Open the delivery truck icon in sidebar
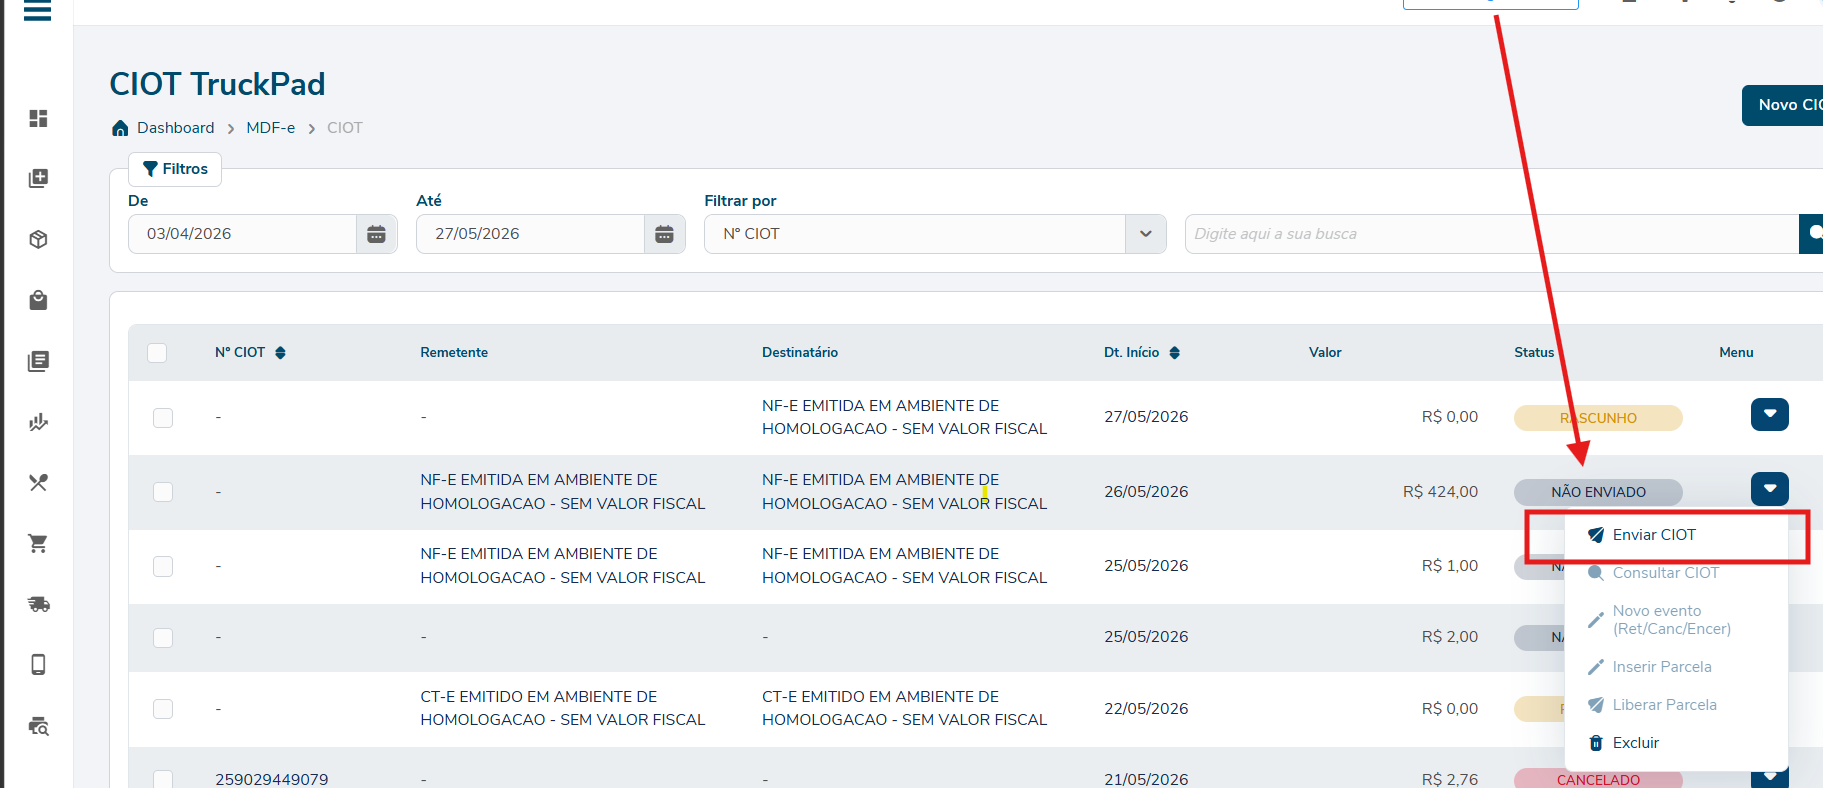The width and height of the screenshot is (1823, 788). tap(38, 604)
